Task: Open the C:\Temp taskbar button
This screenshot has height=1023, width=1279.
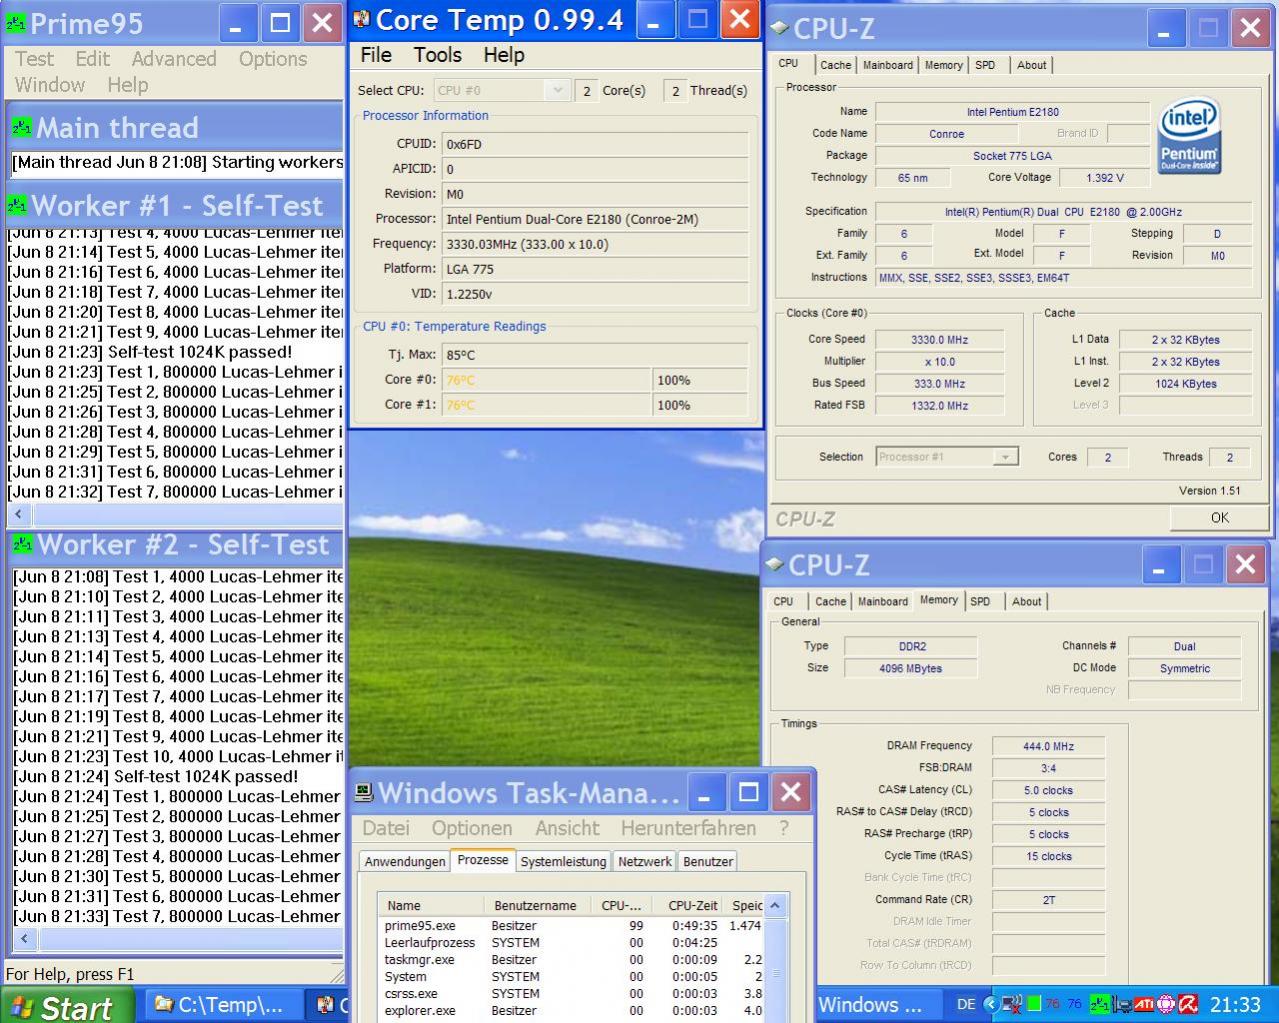Action: pyautogui.click(x=225, y=1005)
